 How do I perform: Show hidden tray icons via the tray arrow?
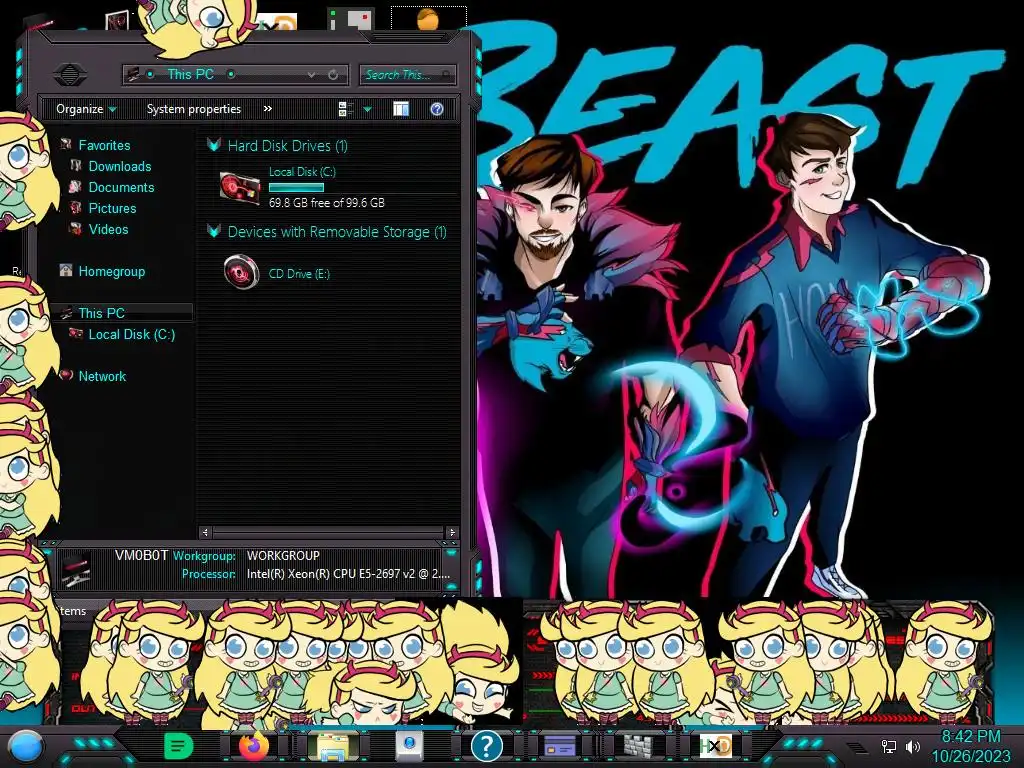click(x=856, y=746)
